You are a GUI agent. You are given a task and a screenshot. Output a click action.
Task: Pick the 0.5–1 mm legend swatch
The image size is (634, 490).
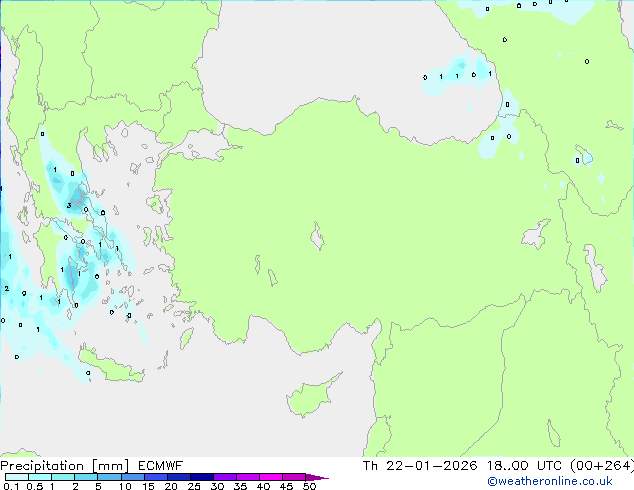click(40, 477)
